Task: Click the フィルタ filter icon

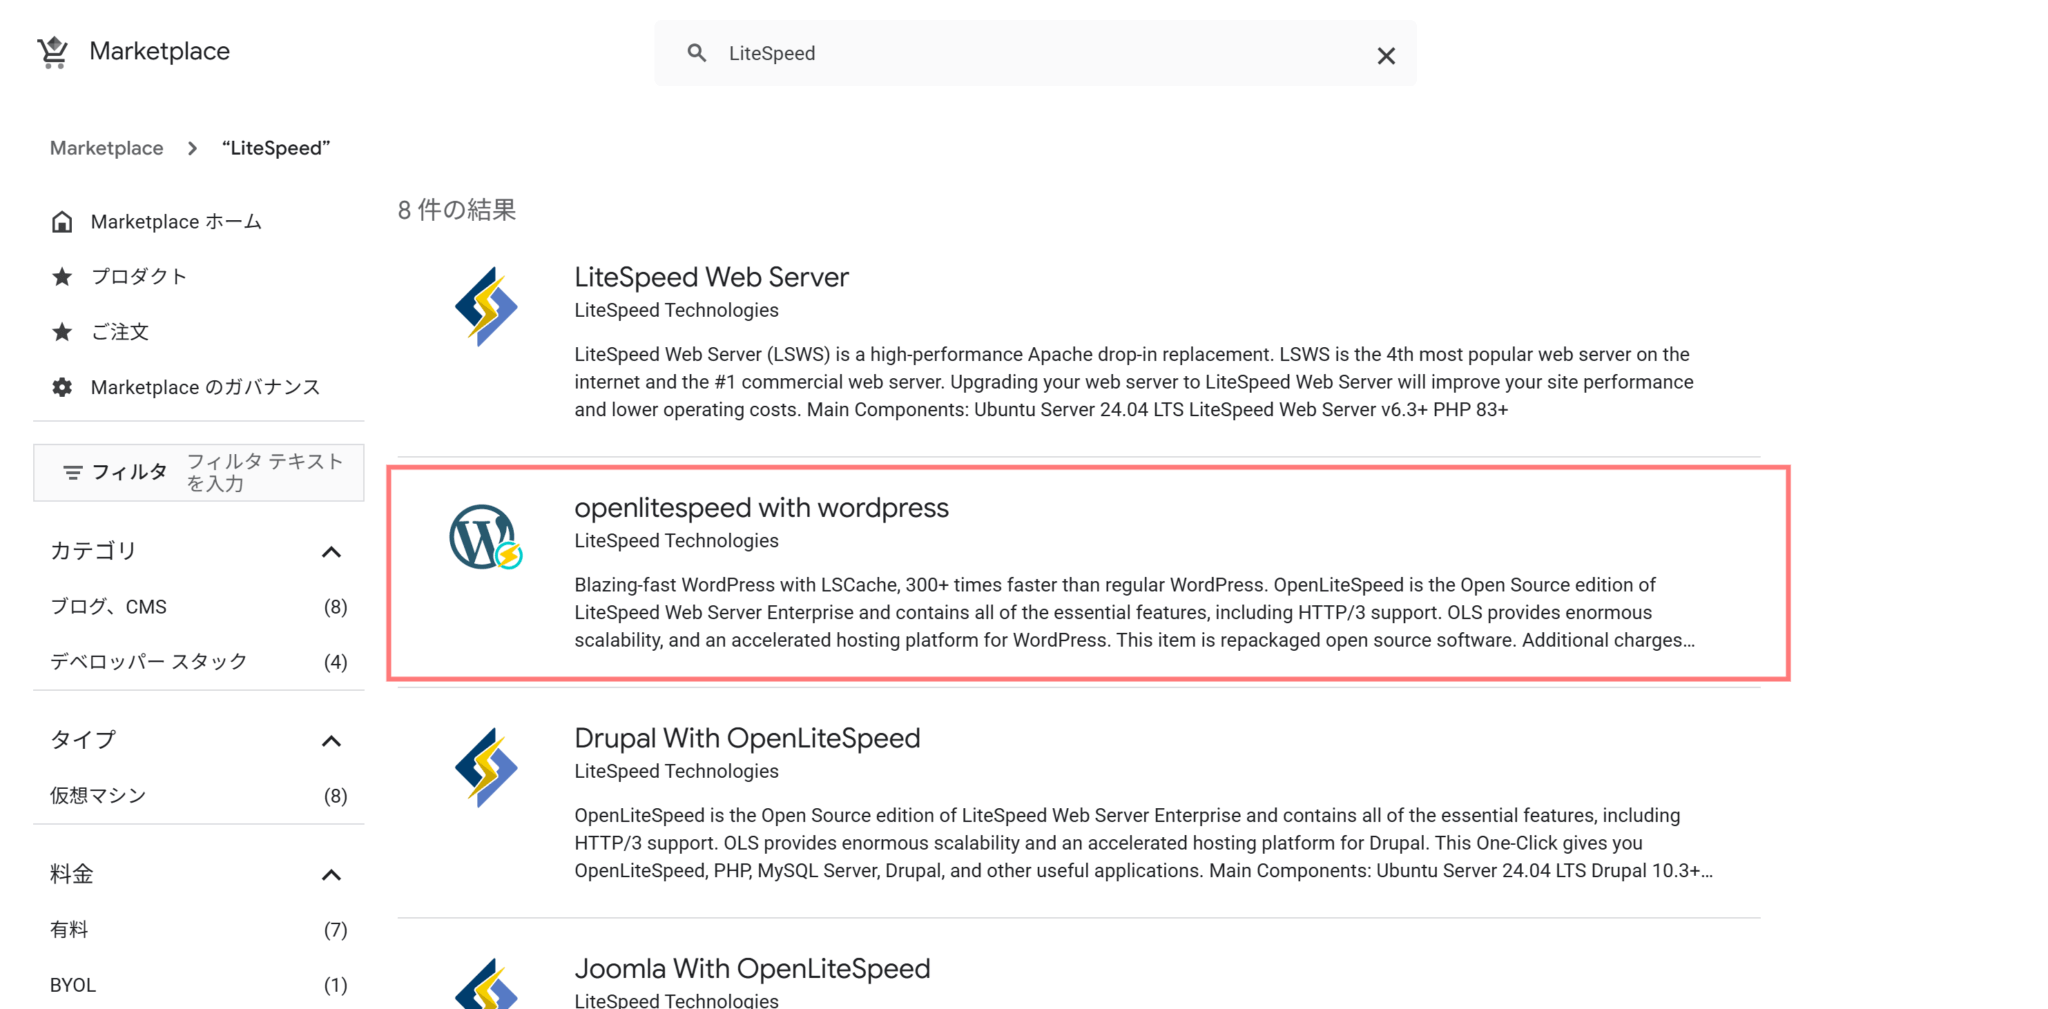Action: [x=74, y=472]
